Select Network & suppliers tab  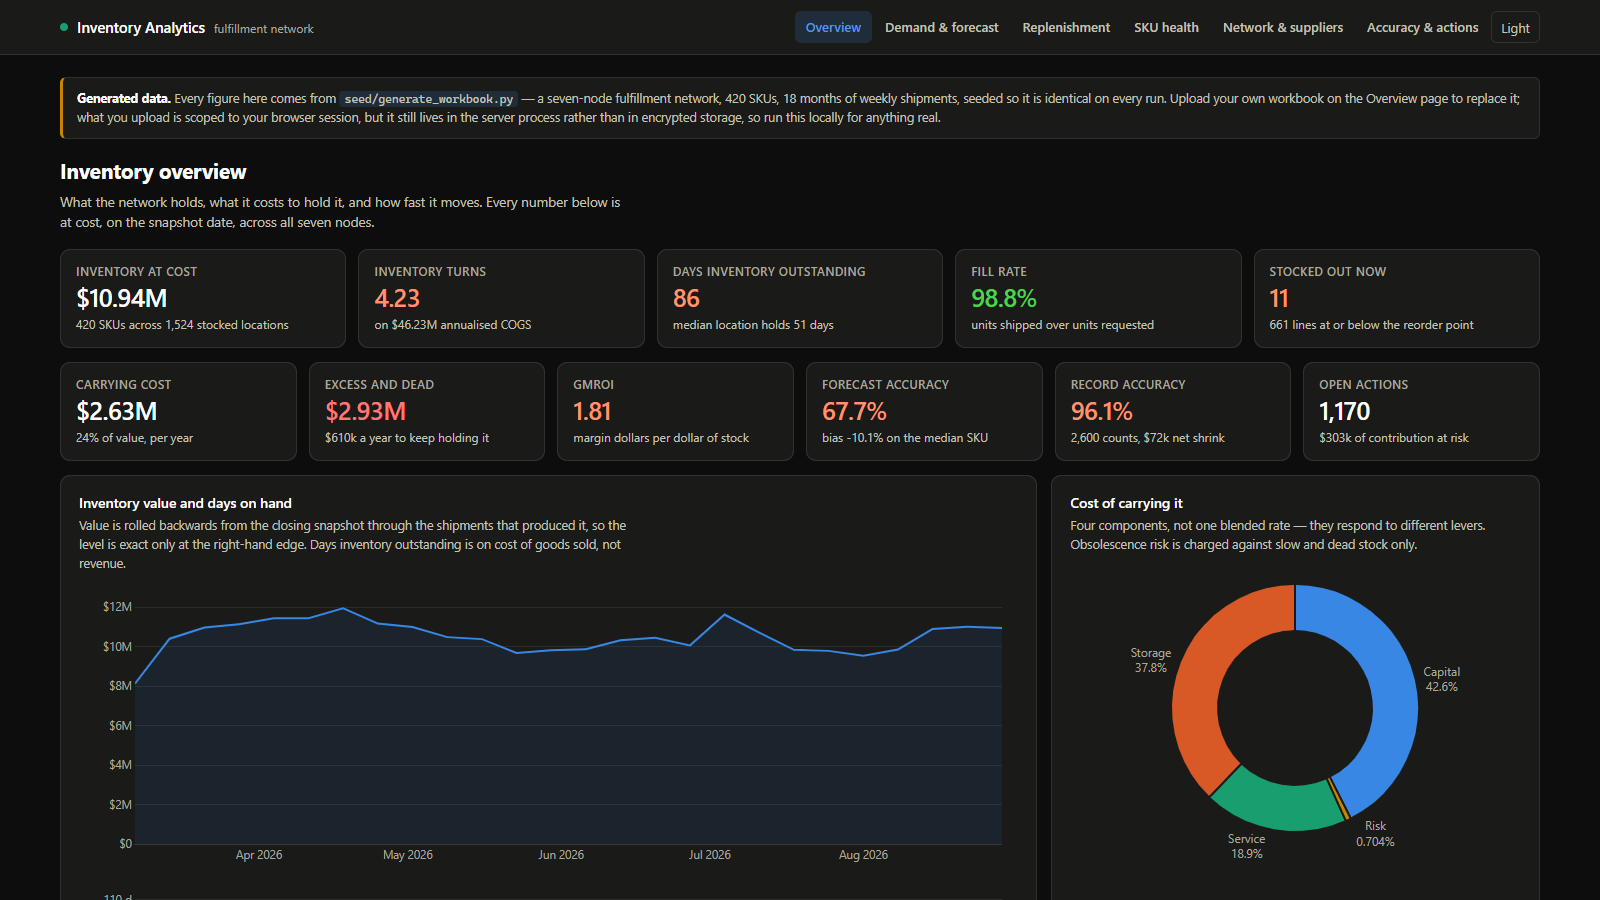pos(1282,27)
